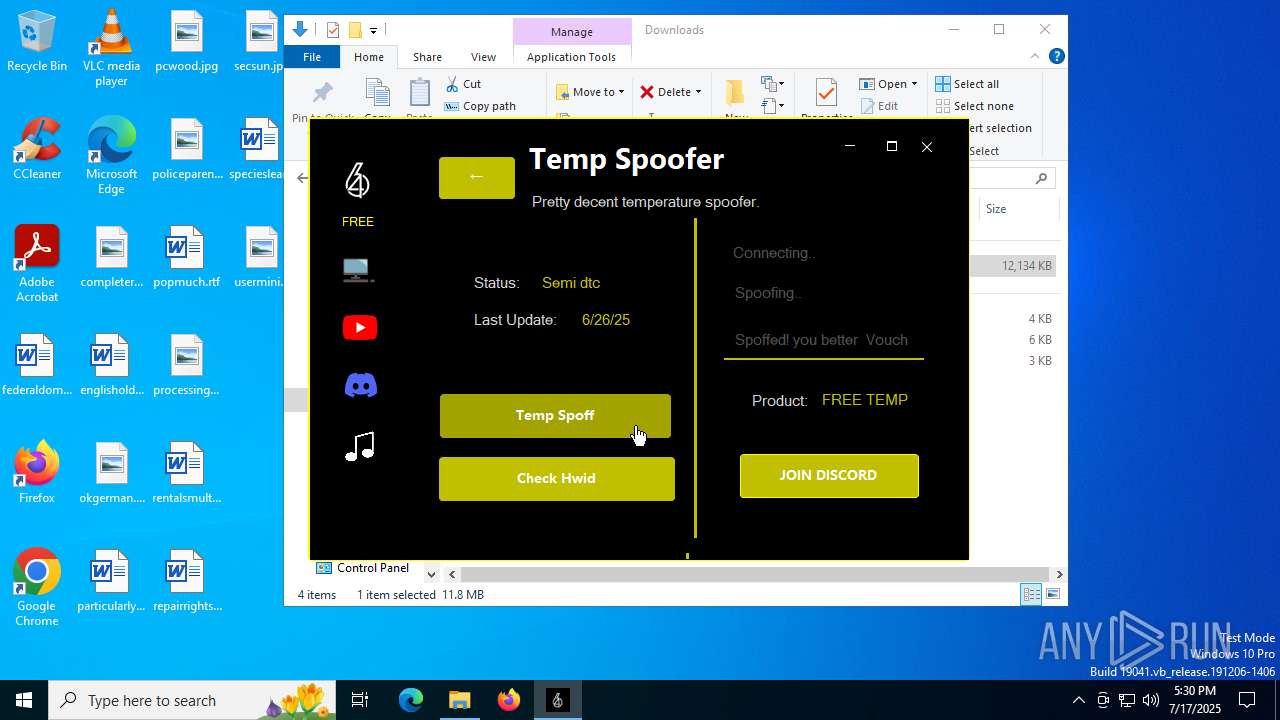Click the Temp Spoff button
This screenshot has width=1280, height=720.
tap(555, 416)
